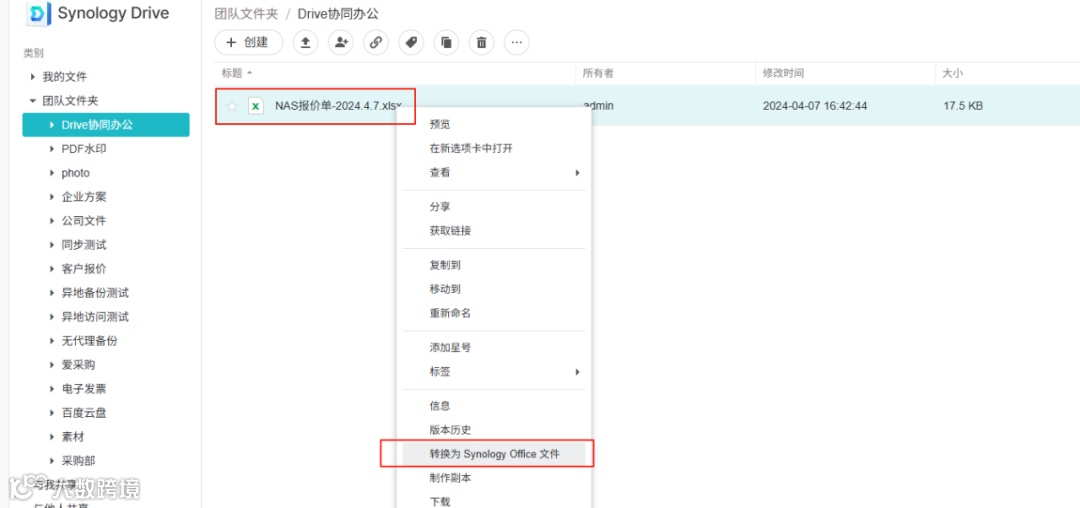Expand the 公司文件 folder arrow

(x=52, y=221)
